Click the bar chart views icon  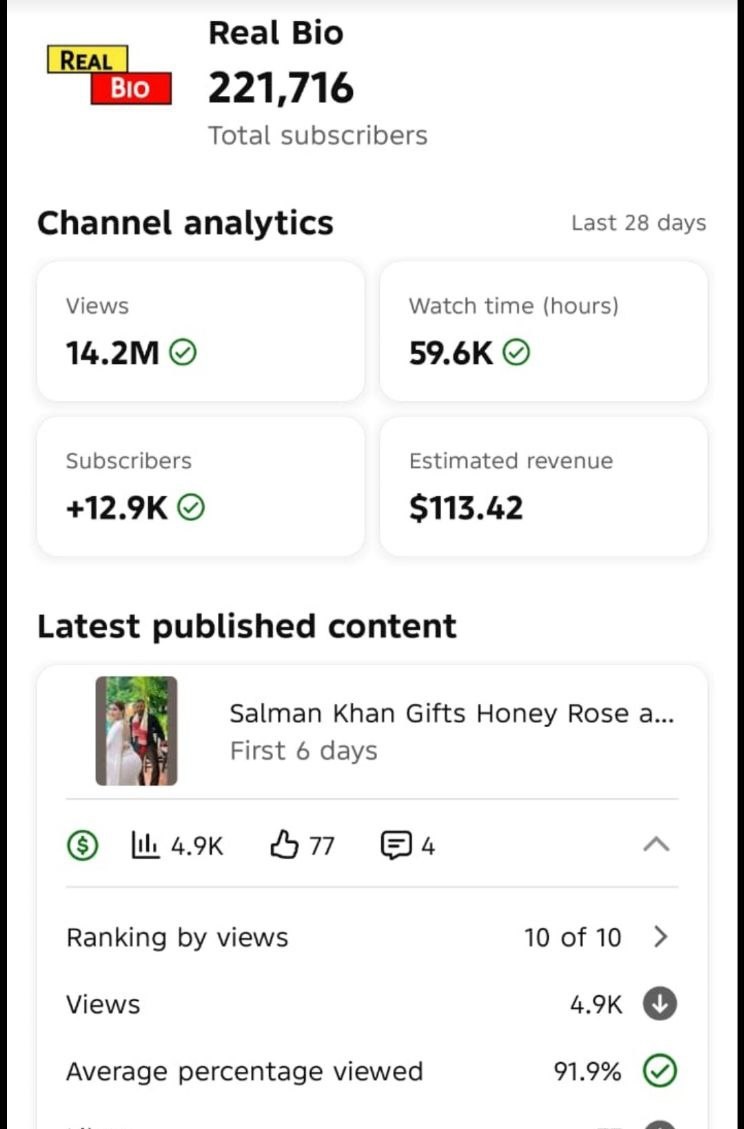146,846
